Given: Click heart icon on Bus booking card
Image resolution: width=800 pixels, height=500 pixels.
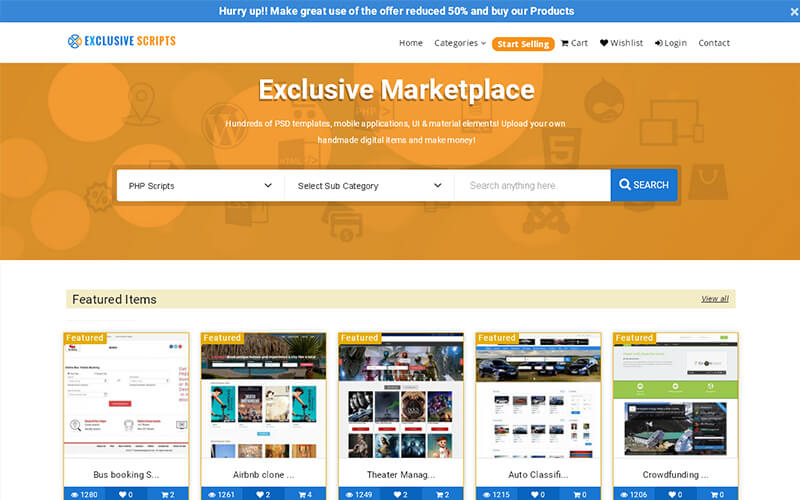Looking at the screenshot, I should [x=122, y=494].
